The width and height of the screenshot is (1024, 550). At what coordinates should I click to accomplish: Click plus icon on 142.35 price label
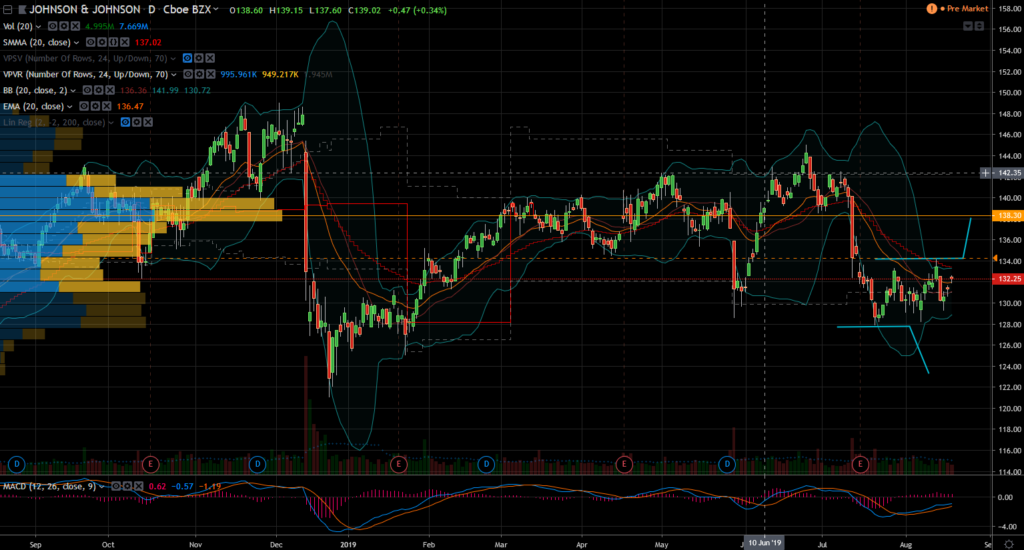(x=985, y=173)
